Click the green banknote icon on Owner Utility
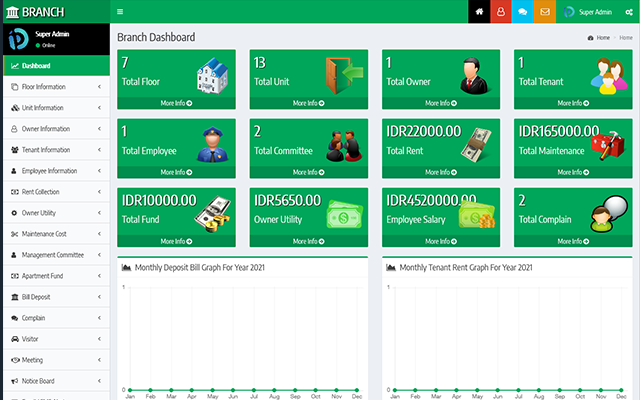 (x=344, y=215)
